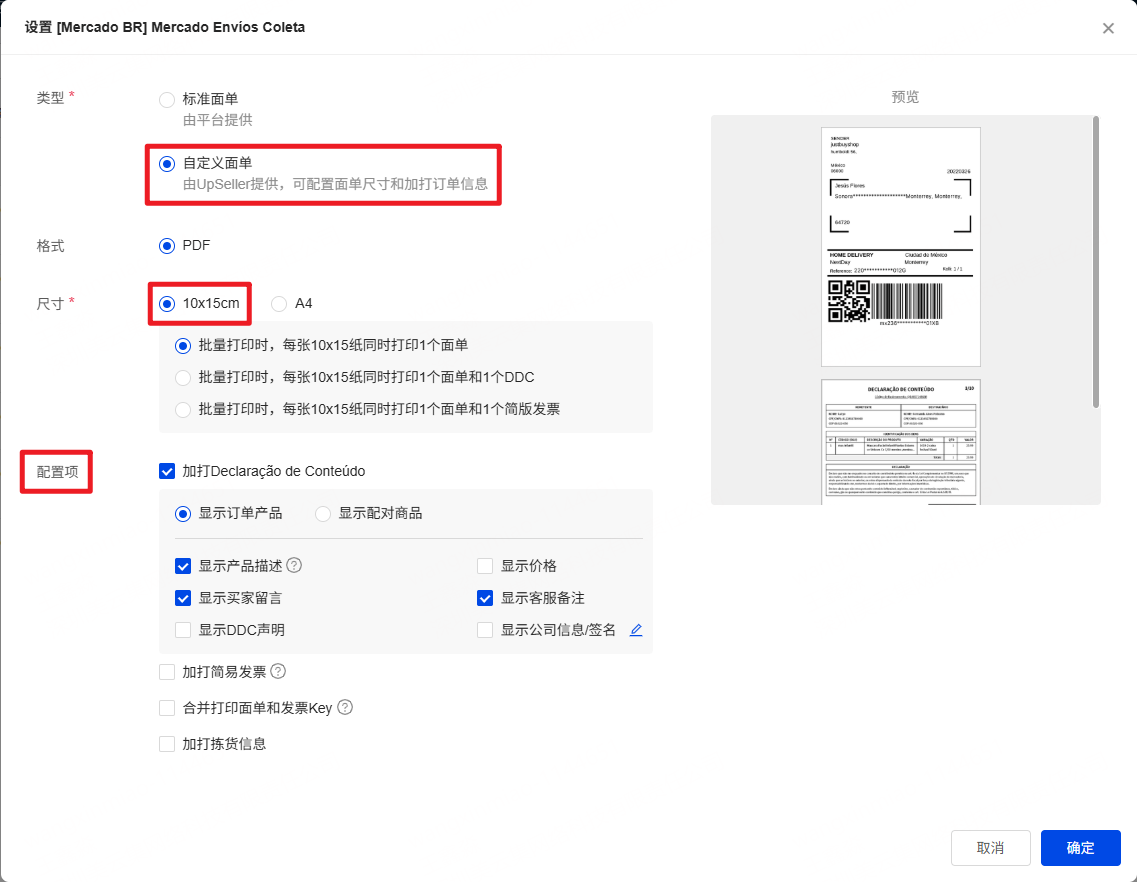Uncheck 加打Declaração de Conteúdo checkbox
This screenshot has height=882, width=1137.
click(167, 471)
